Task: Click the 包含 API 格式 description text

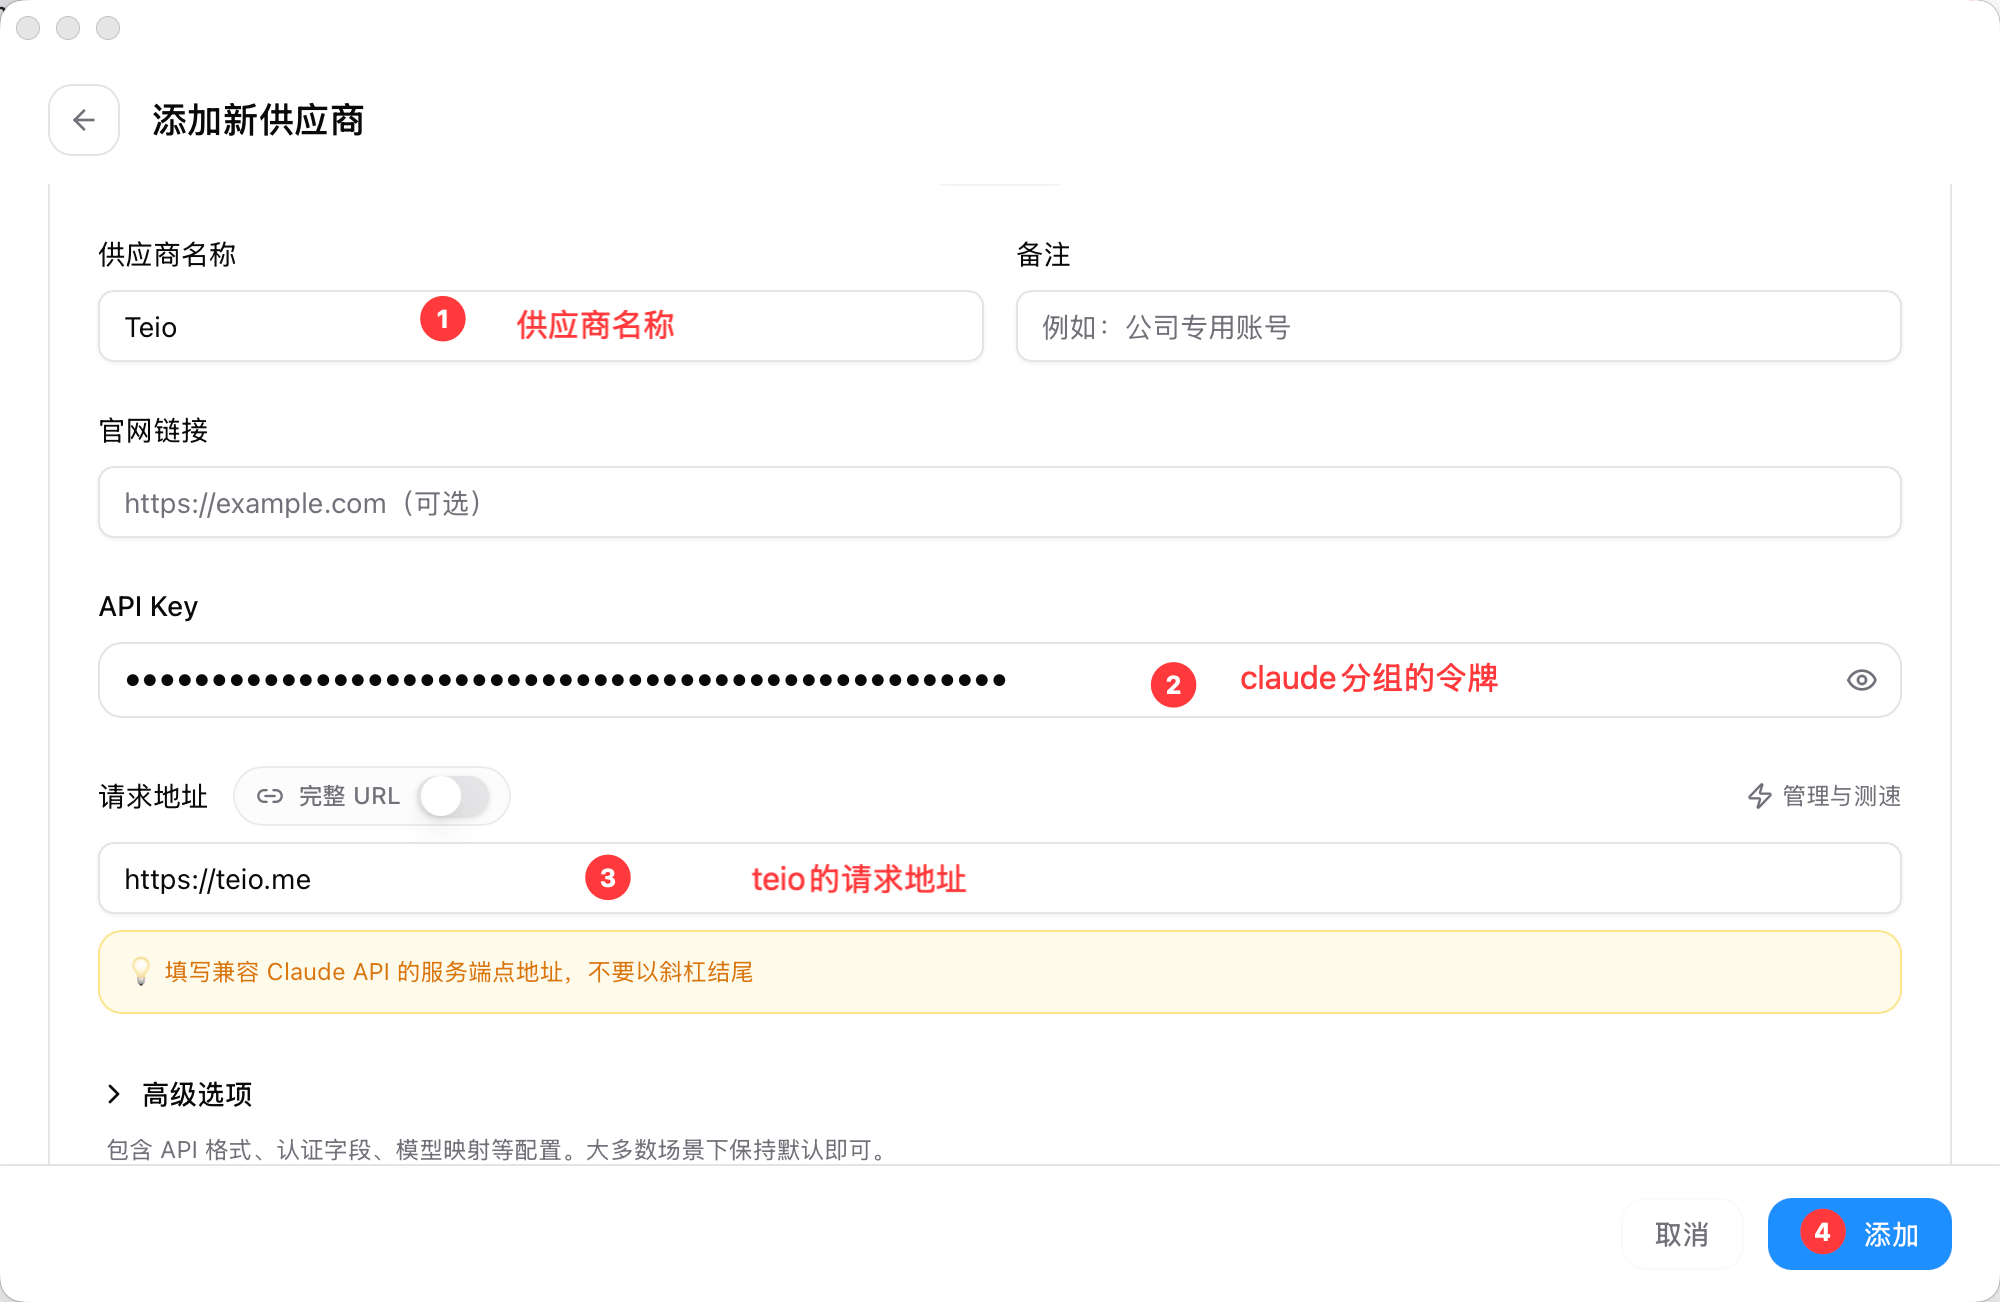Action: [500, 1150]
